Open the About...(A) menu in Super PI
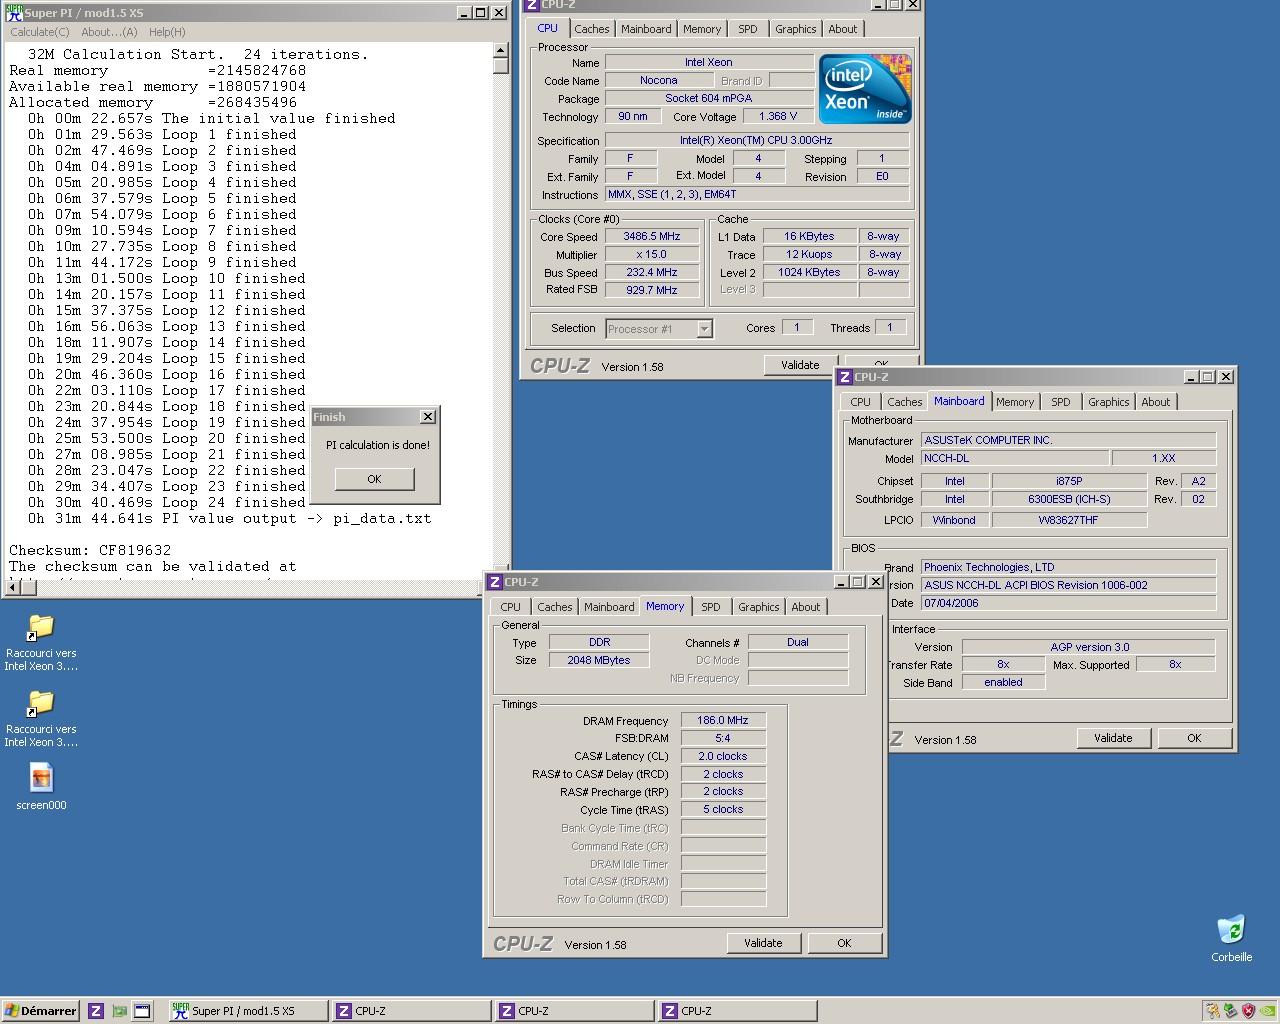Viewport: 1280px width, 1024px height. [x=109, y=32]
